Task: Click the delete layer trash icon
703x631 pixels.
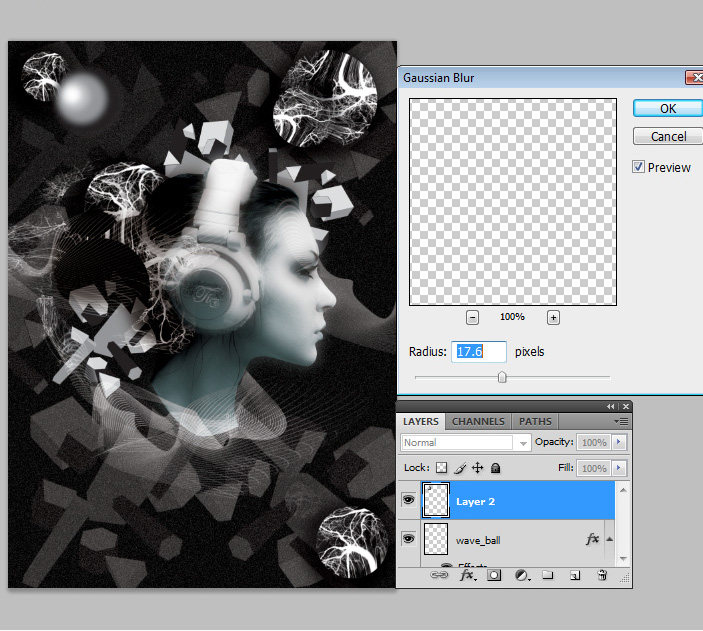Action: click(602, 576)
